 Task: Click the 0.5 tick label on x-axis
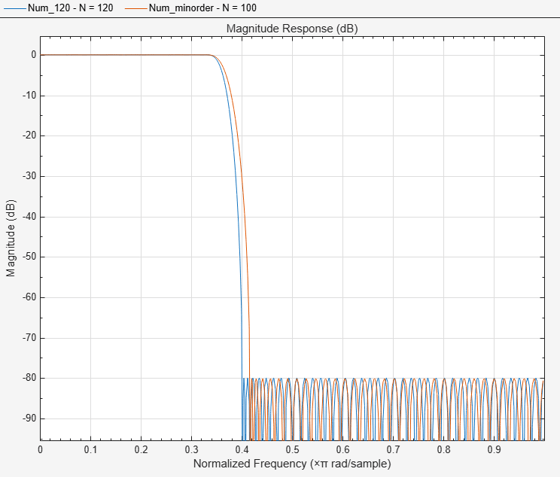(292, 450)
